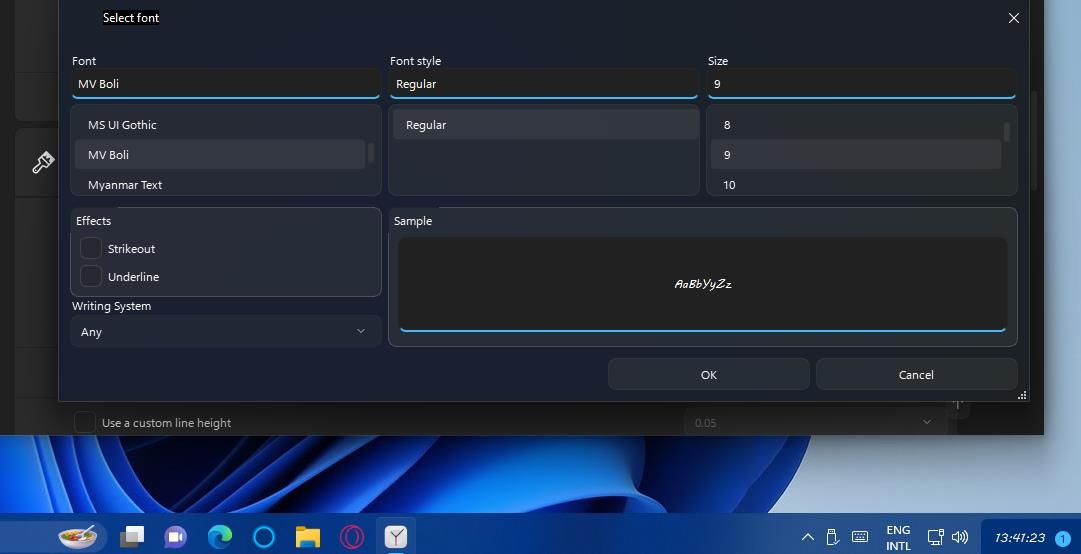Screen dimensions: 1081x554
Task: Open File Explorer from the taskbar
Action: [307, 537]
